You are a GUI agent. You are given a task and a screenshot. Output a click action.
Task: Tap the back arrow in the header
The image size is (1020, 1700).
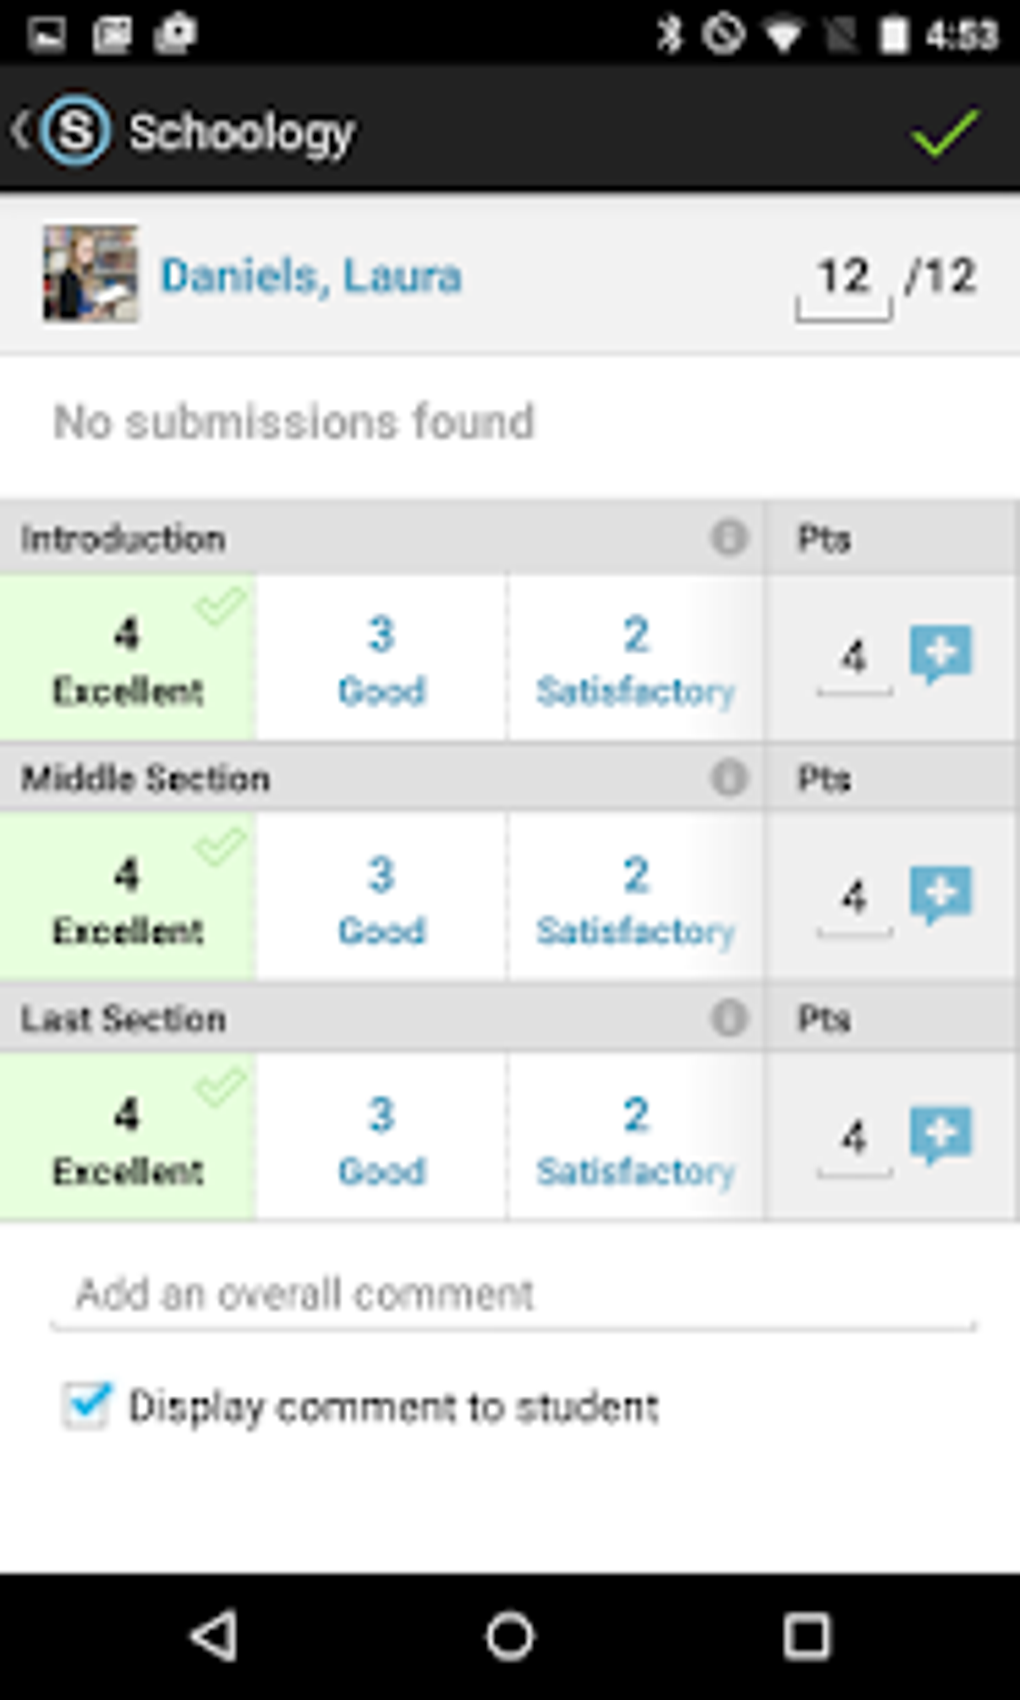(x=20, y=131)
